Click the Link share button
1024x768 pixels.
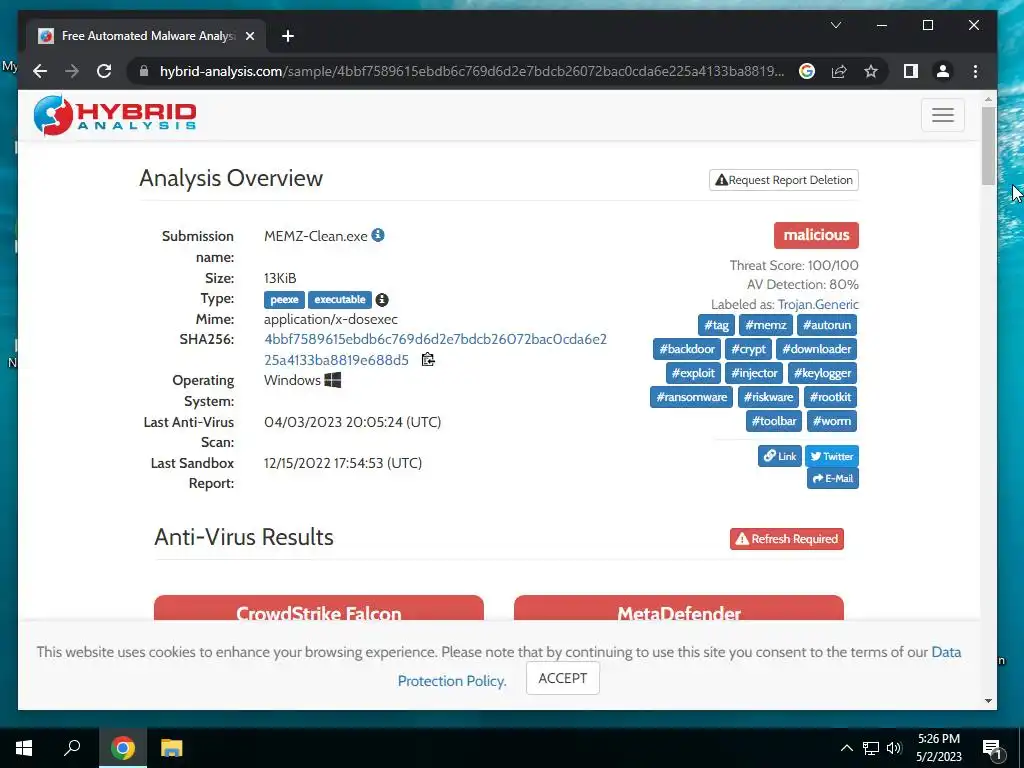point(780,456)
